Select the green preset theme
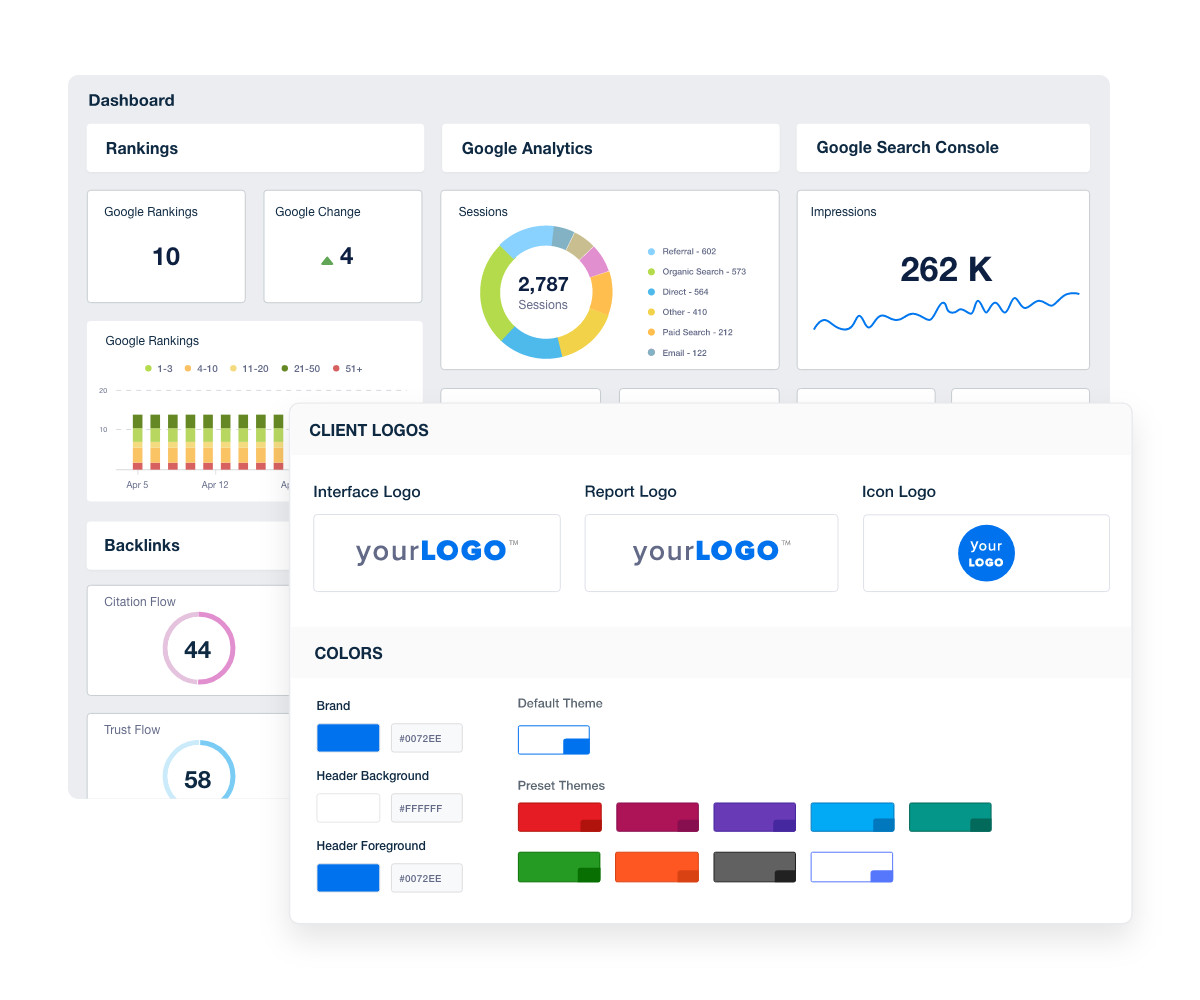 560,867
